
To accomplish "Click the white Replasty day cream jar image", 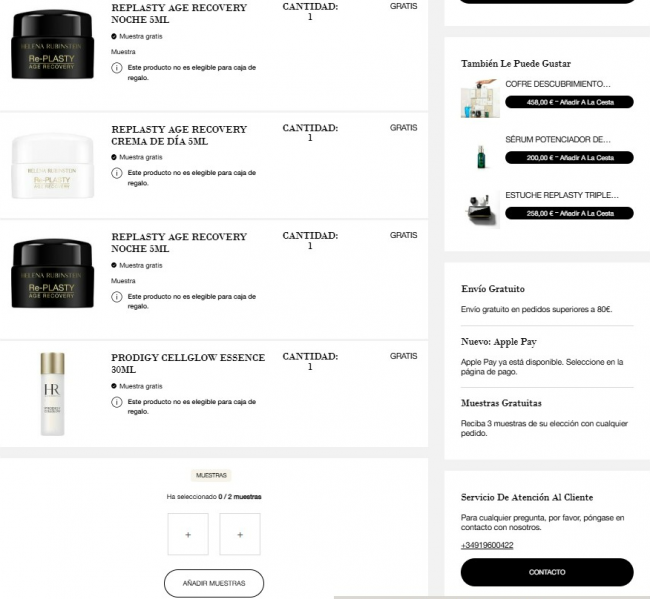I will pos(53,166).
